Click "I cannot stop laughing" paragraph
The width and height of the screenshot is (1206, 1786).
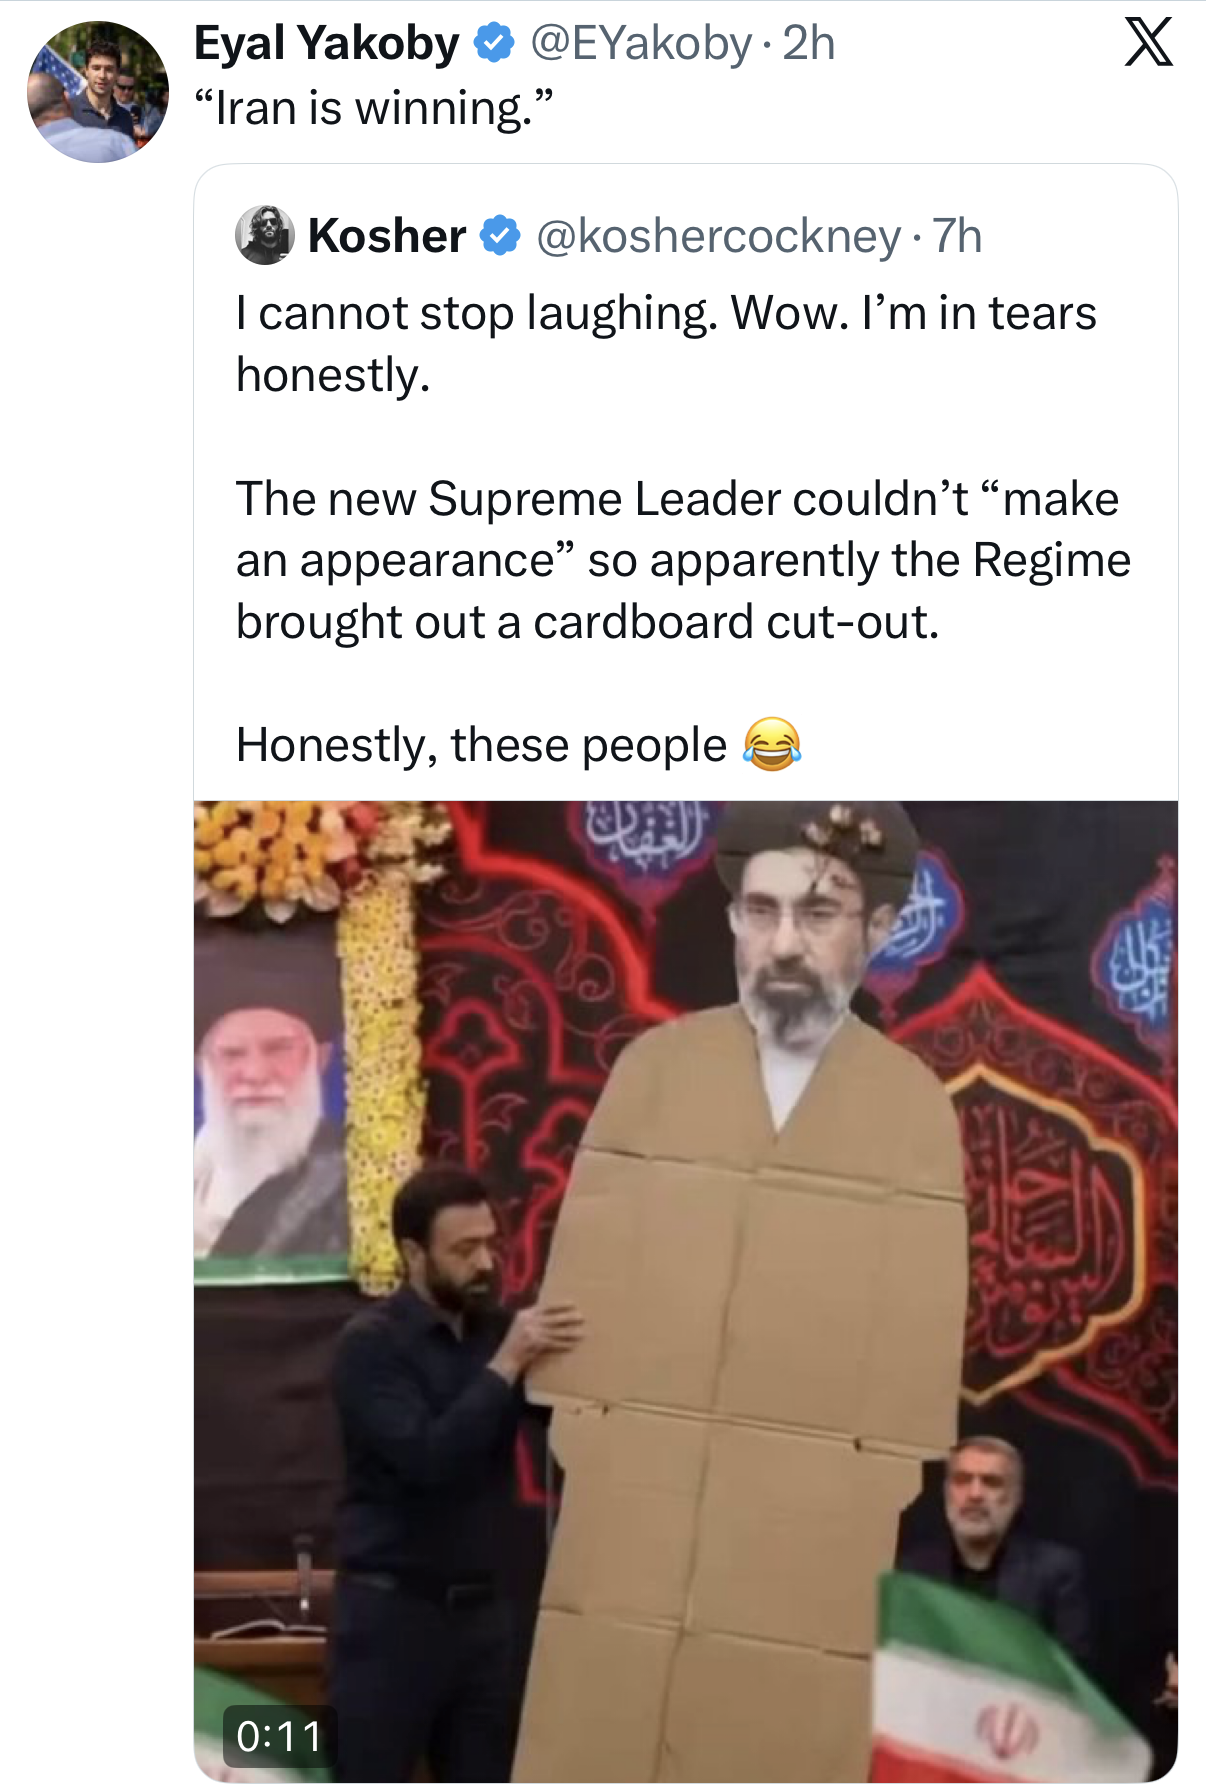point(665,343)
